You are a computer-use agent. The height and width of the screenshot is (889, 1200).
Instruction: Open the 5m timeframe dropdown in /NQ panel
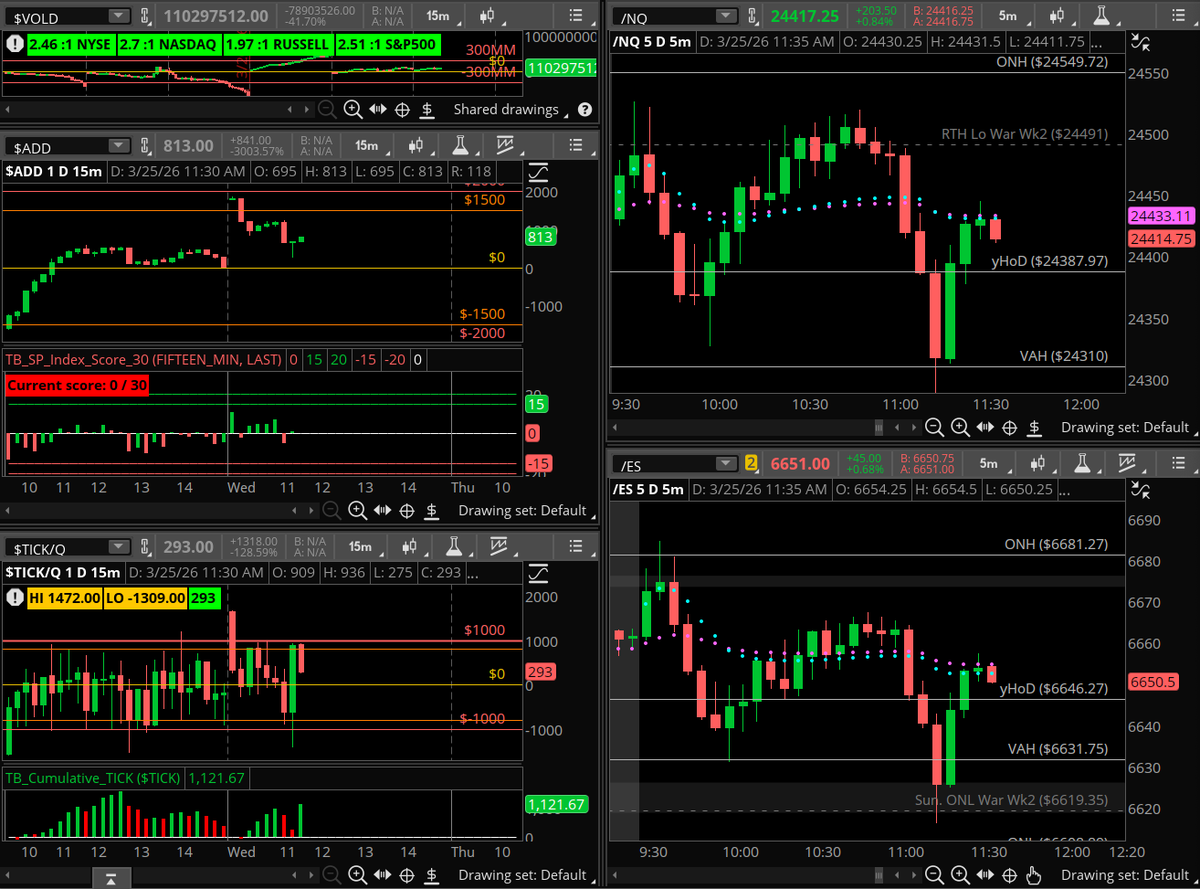[x=1009, y=16]
